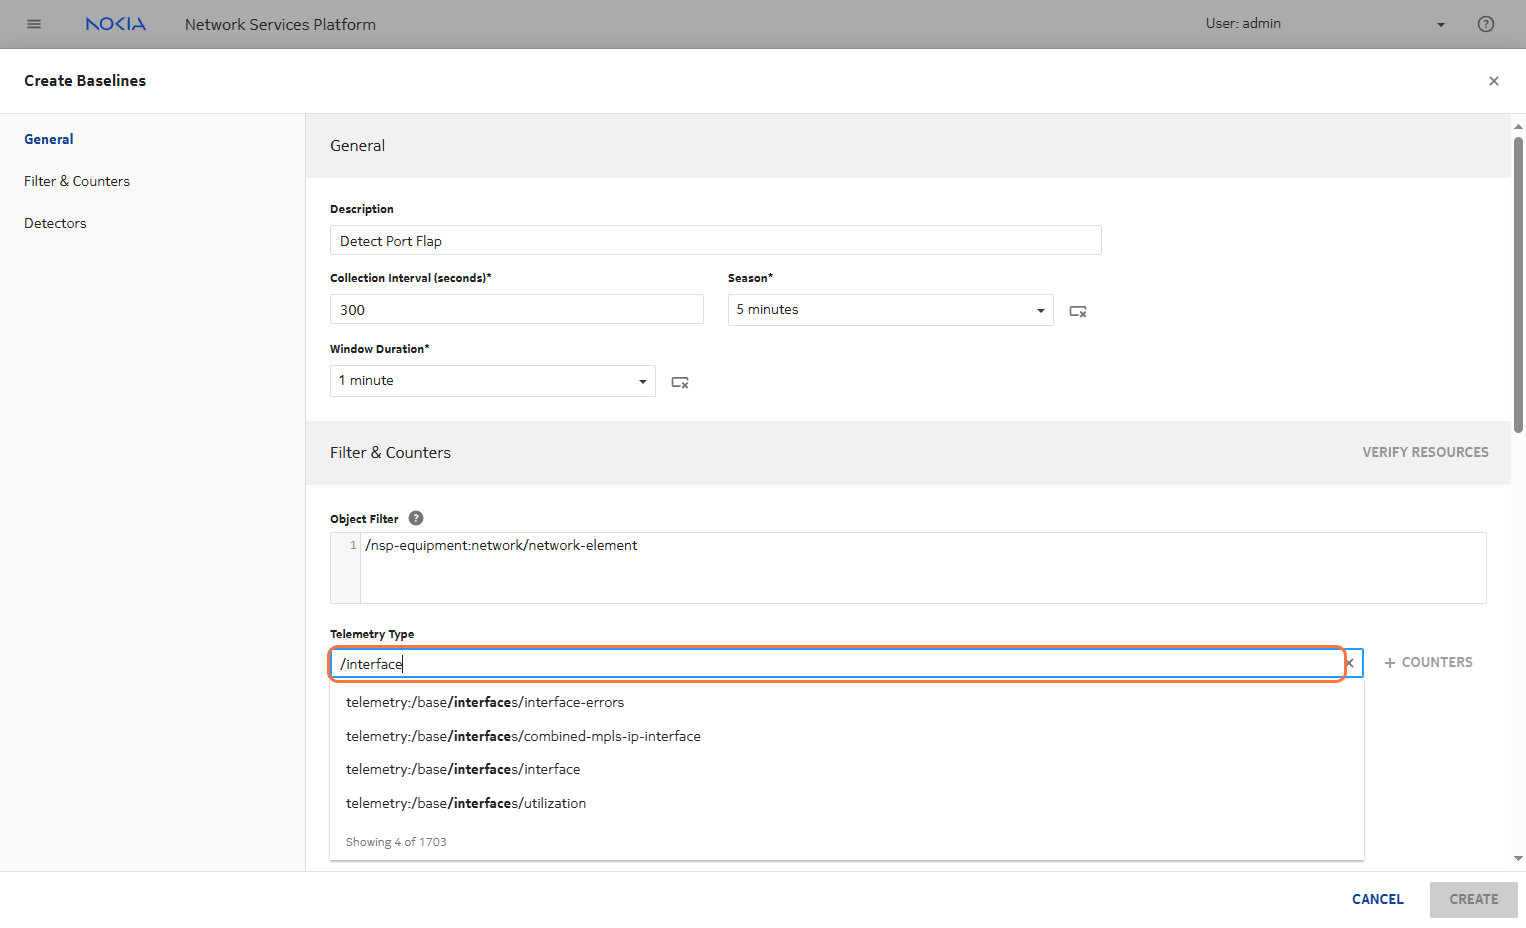
Task: Select the General section
Action: point(49,139)
